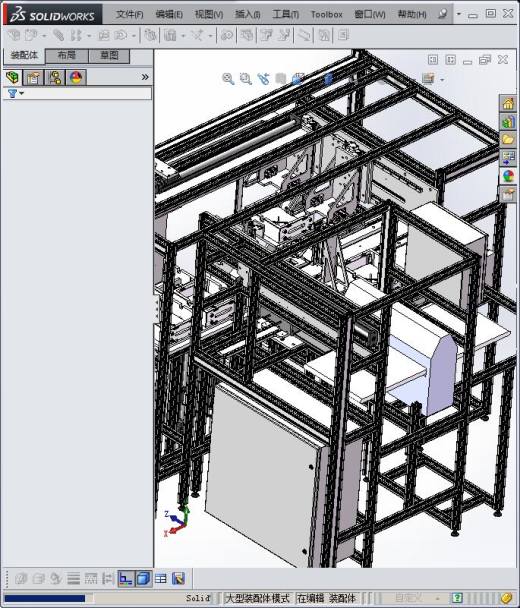
Task: Click the gold tag icon in status bar
Action: (506, 598)
